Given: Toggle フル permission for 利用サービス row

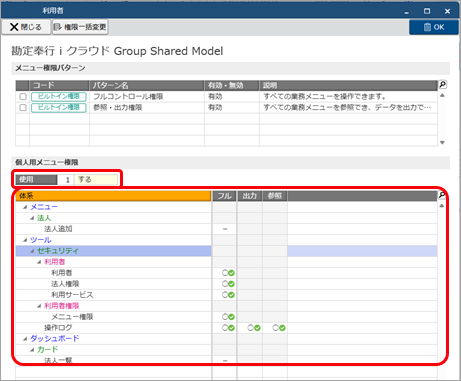Looking at the screenshot, I should point(228,295).
